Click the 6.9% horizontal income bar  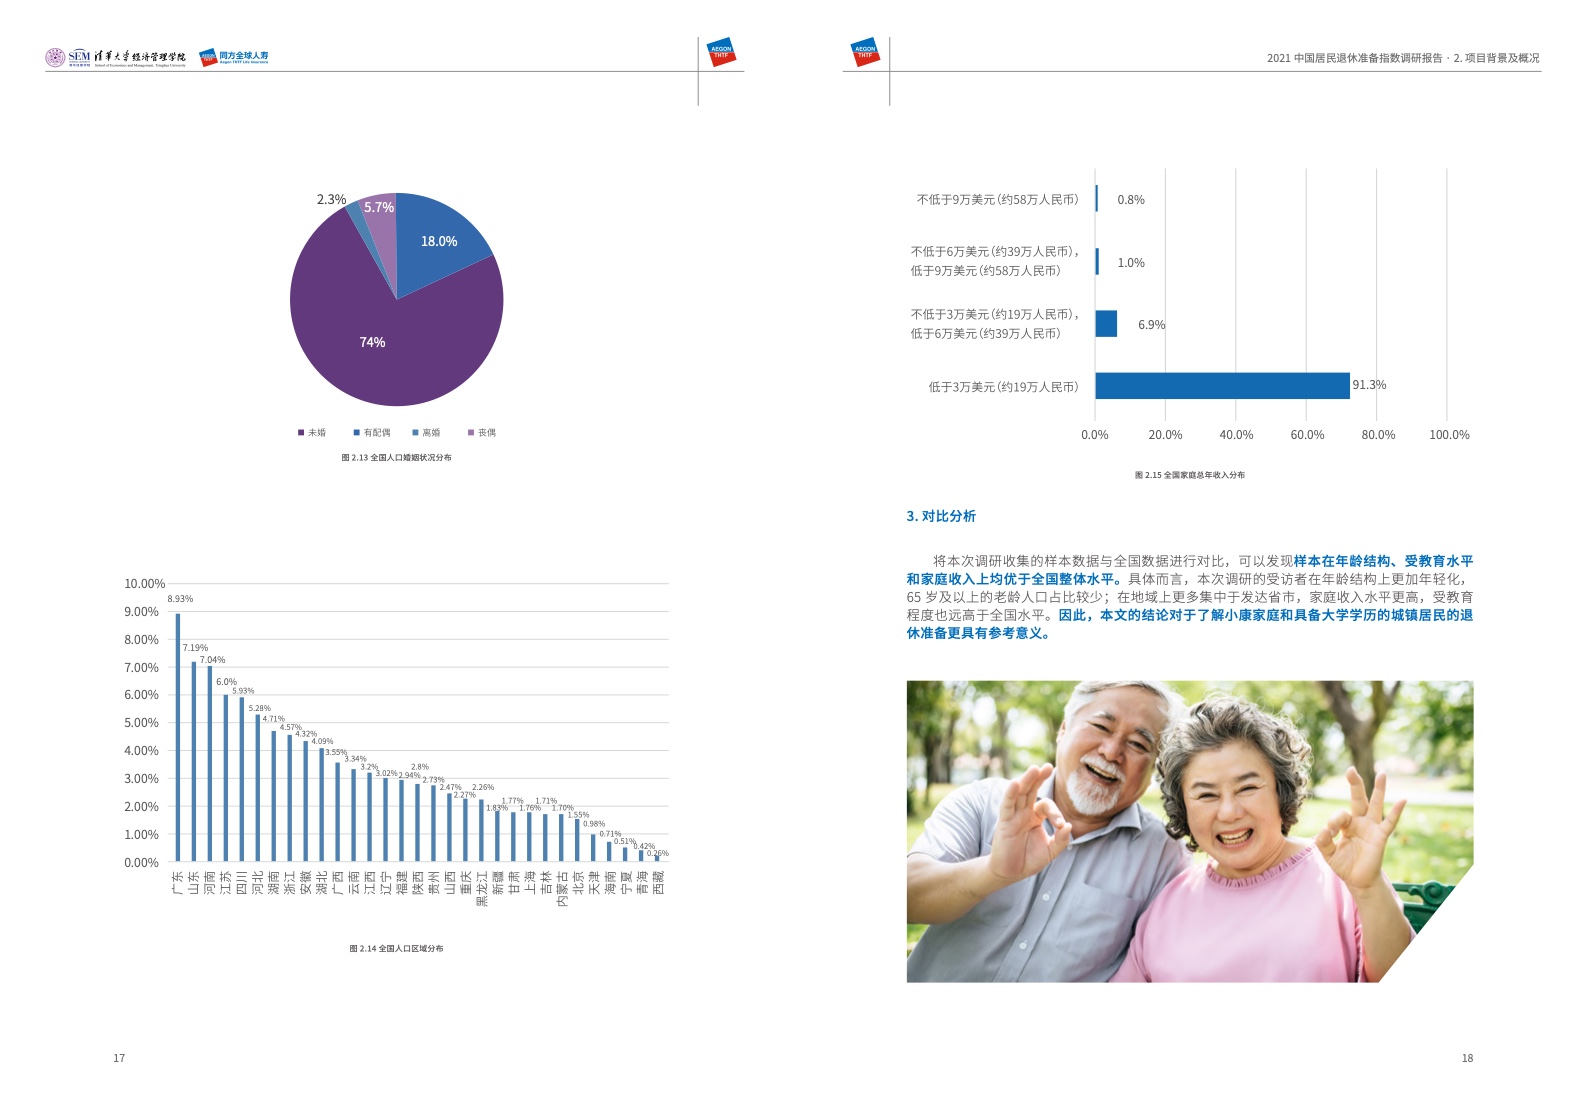click(1106, 324)
